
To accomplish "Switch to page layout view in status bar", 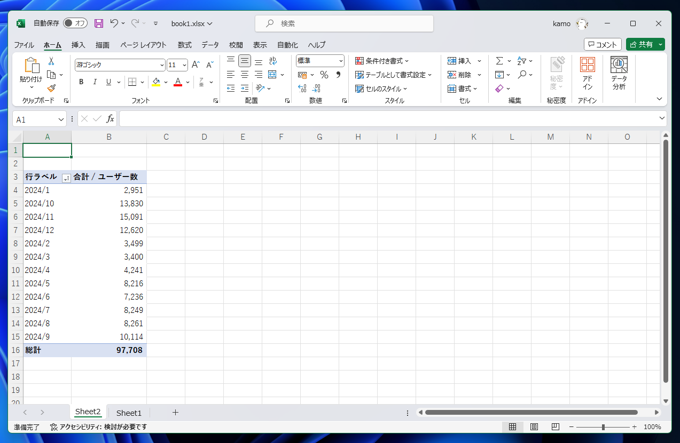I will [x=534, y=427].
